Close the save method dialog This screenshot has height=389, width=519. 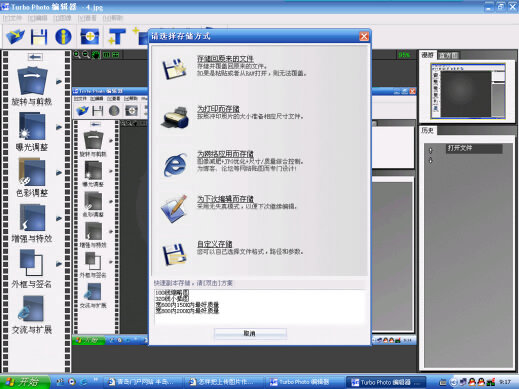click(x=364, y=36)
